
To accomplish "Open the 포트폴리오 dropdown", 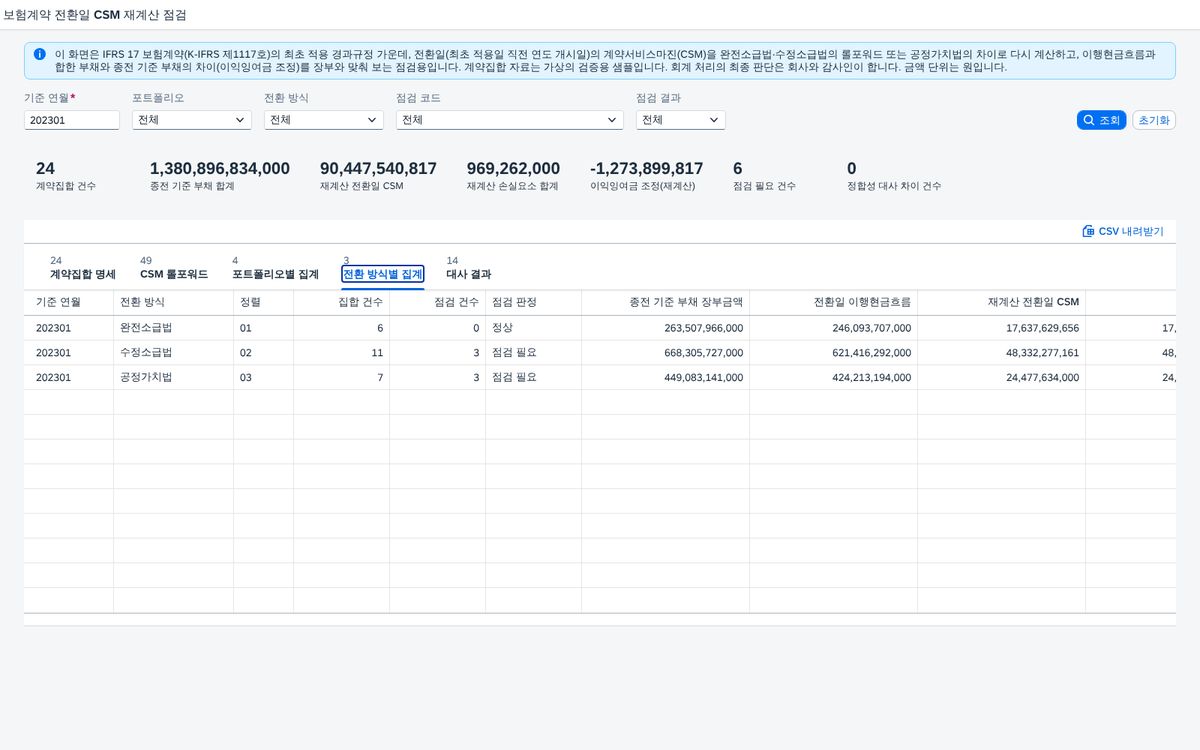I will tap(192, 120).
